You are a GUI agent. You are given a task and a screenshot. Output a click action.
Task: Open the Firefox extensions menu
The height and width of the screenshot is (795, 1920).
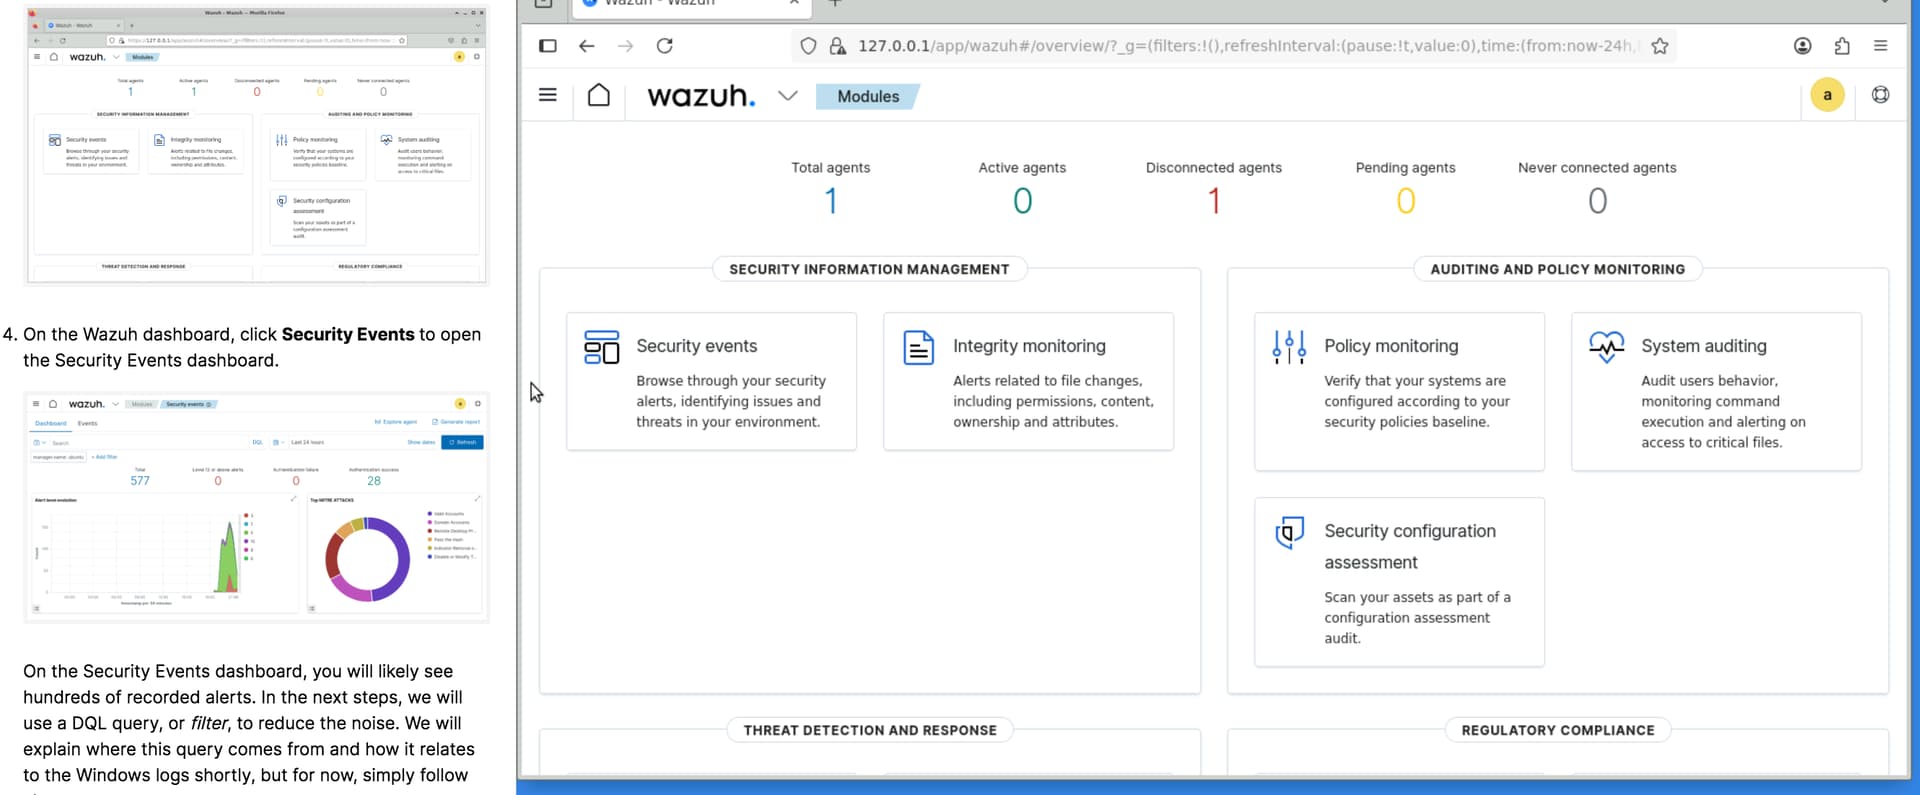coord(1842,46)
